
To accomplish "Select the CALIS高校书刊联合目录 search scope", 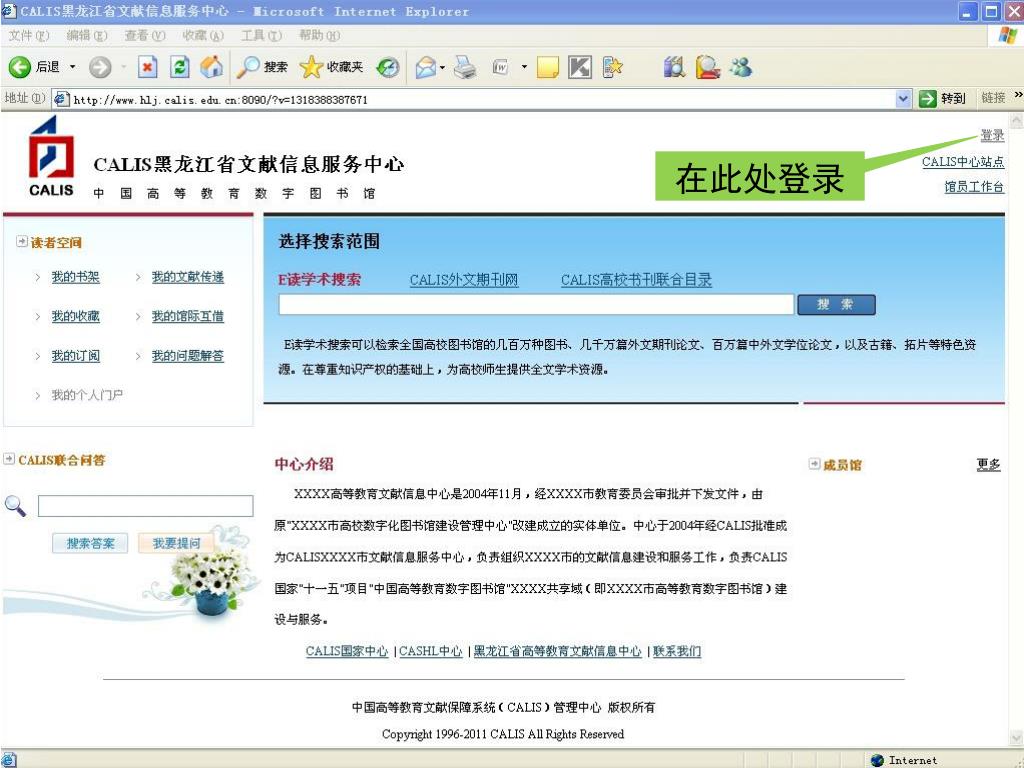I will click(x=636, y=280).
